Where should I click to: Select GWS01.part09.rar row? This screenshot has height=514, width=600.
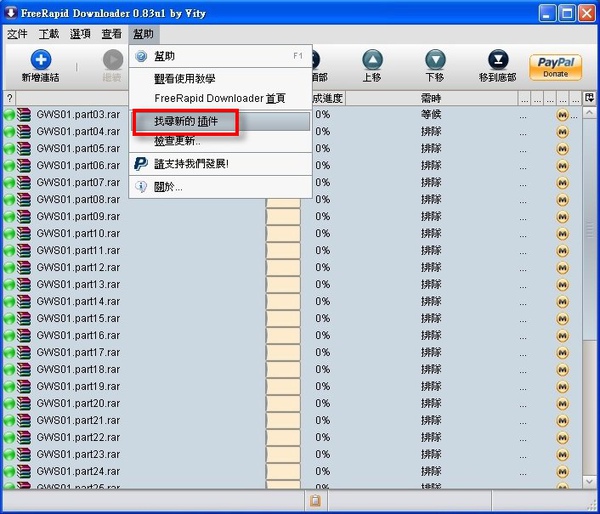tap(293, 216)
